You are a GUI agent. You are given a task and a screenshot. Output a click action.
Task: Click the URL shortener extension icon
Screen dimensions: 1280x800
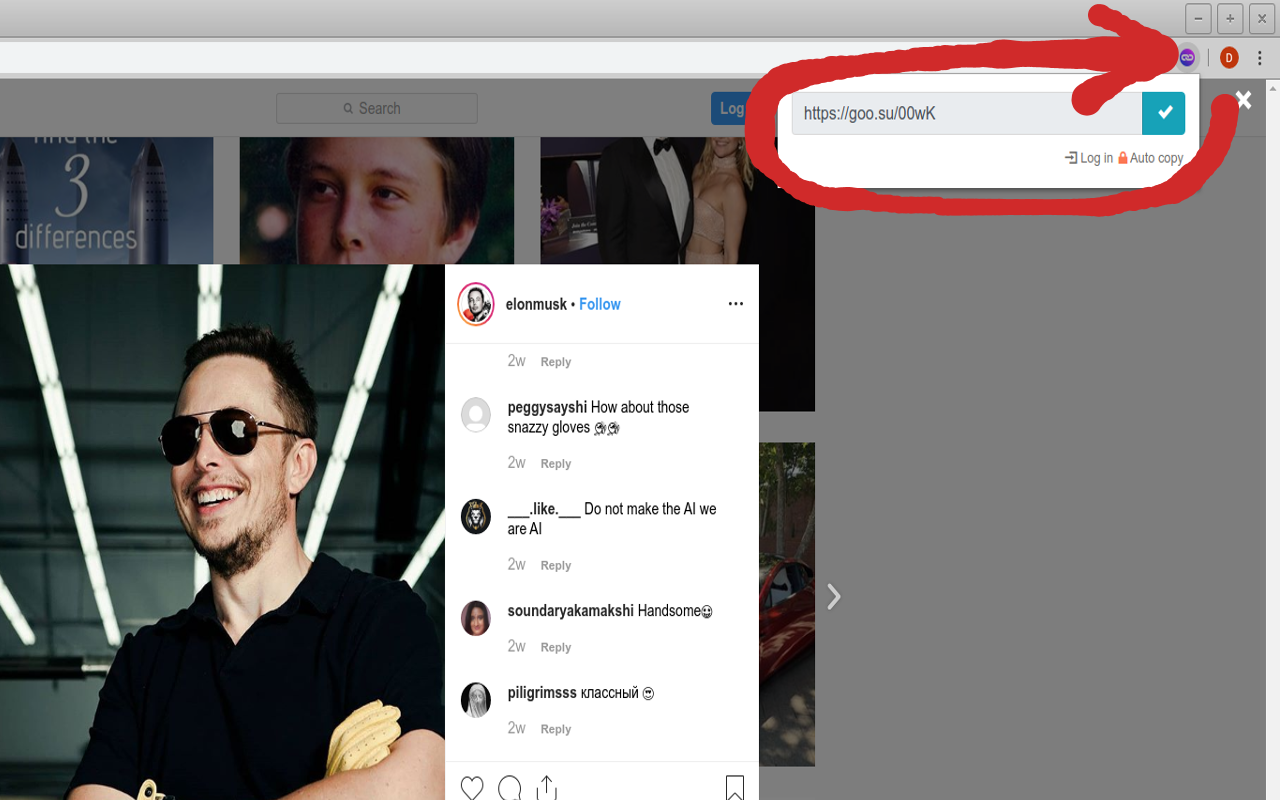[x=1187, y=58]
